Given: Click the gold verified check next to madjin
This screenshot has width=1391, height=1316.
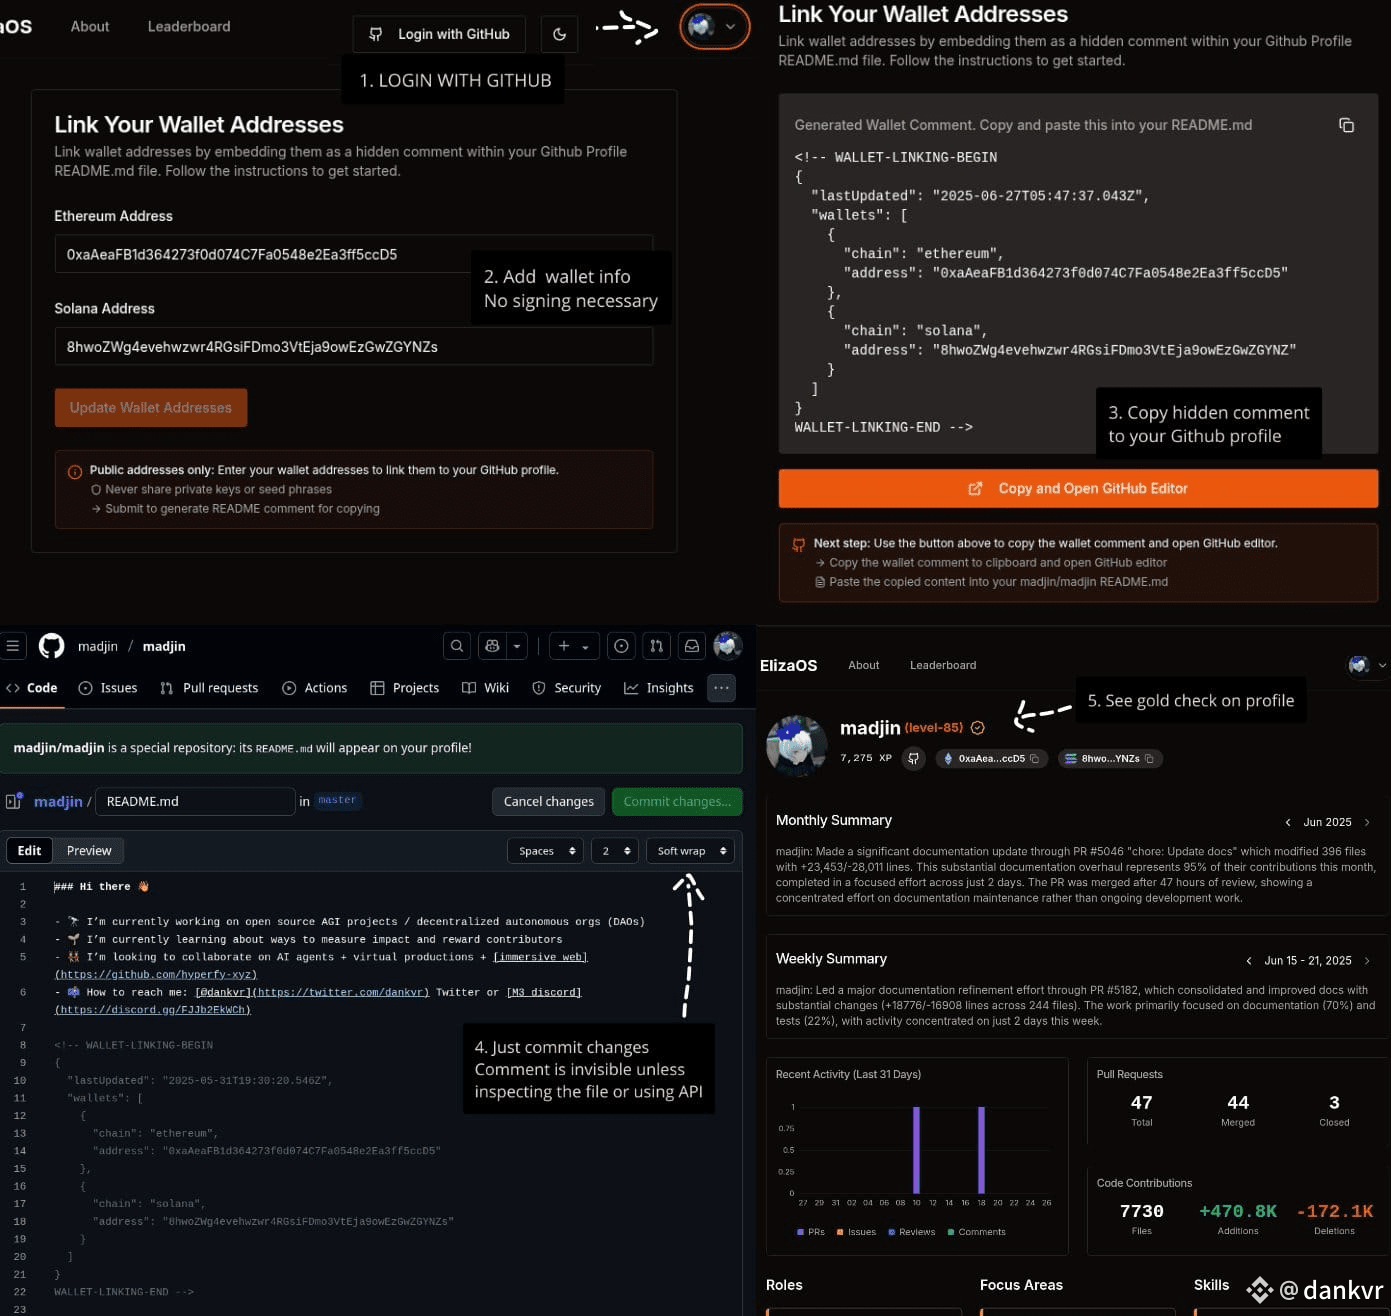Looking at the screenshot, I should [978, 728].
